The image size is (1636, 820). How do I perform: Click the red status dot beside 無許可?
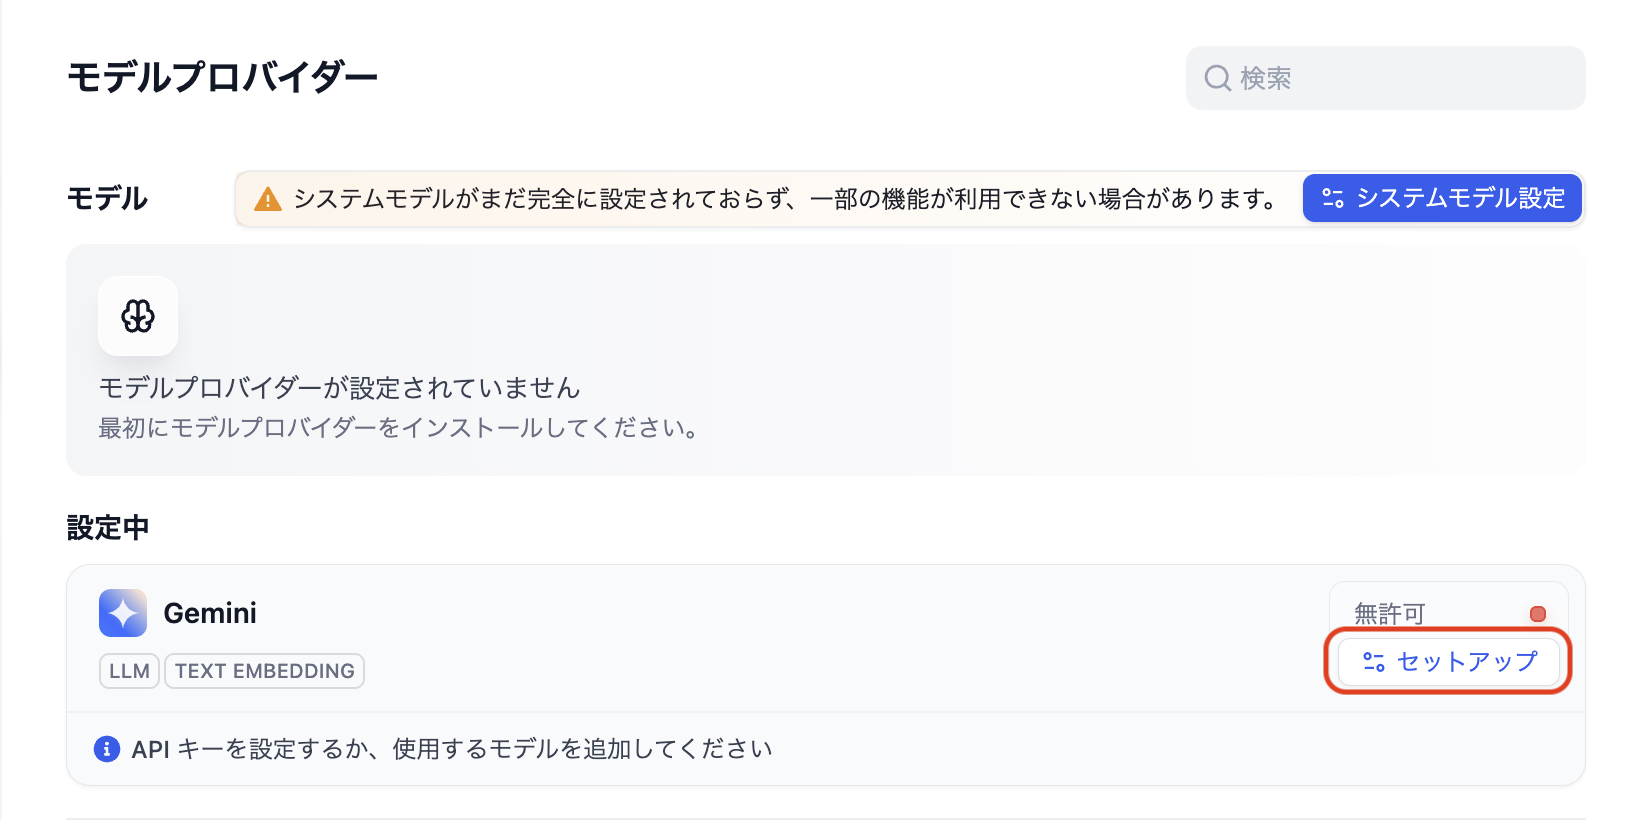(1538, 614)
